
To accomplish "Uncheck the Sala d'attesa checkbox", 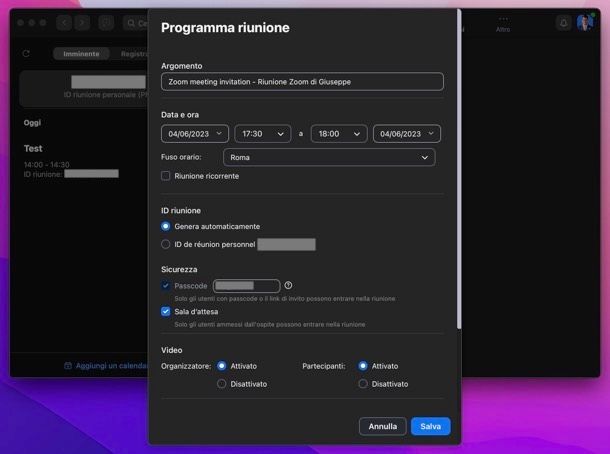I will tap(165, 311).
